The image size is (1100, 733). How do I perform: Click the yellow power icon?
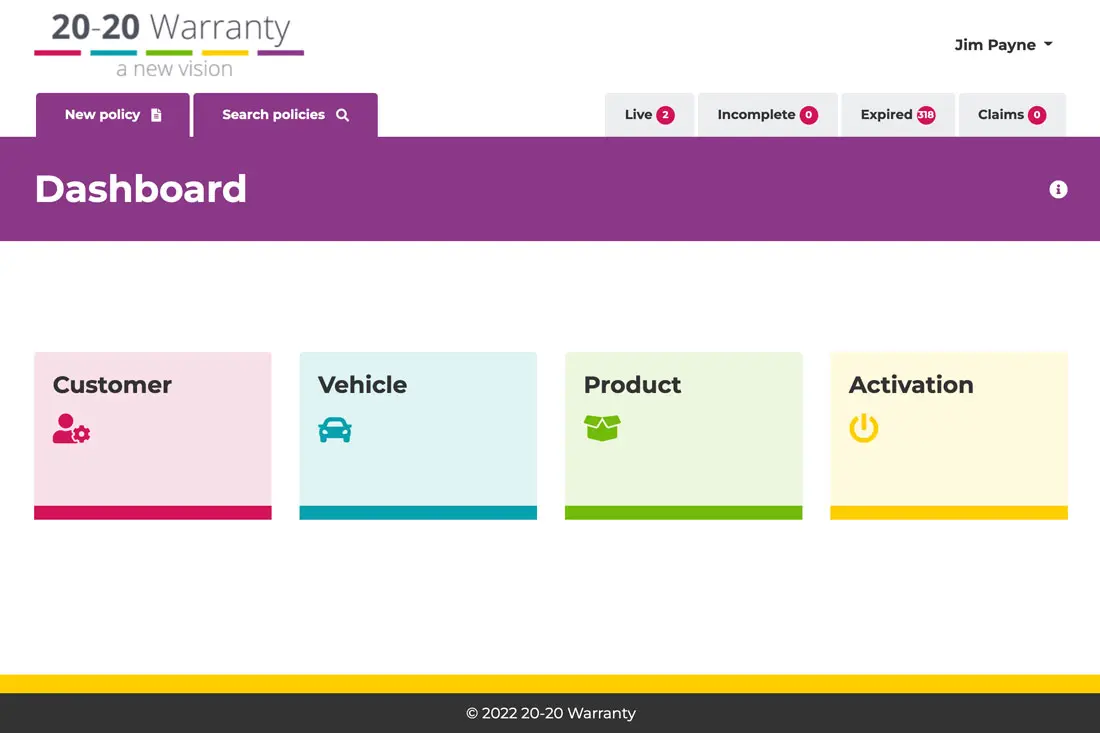864,429
